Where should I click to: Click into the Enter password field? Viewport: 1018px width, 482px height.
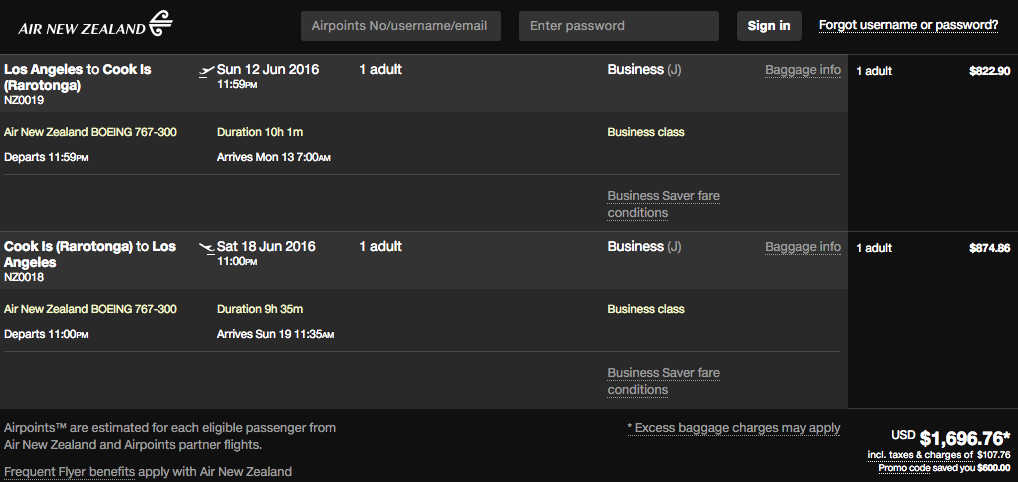click(x=618, y=26)
